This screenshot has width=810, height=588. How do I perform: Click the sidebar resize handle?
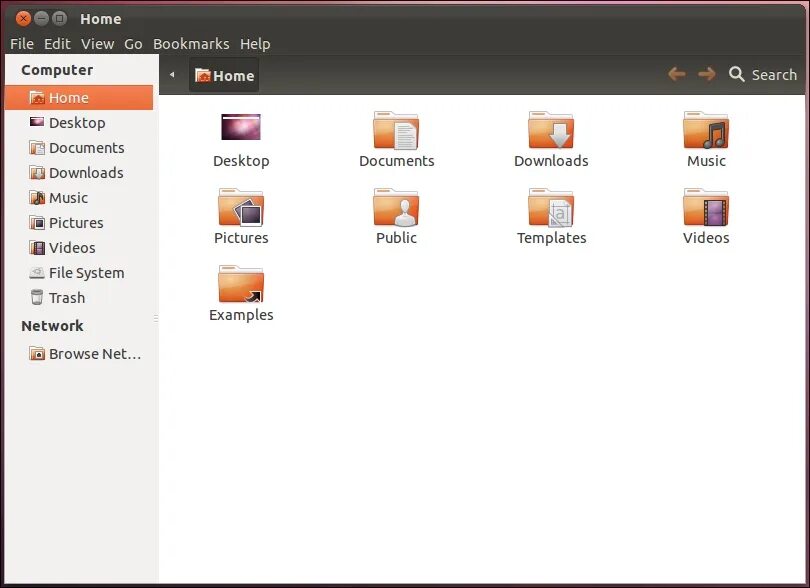click(x=158, y=320)
